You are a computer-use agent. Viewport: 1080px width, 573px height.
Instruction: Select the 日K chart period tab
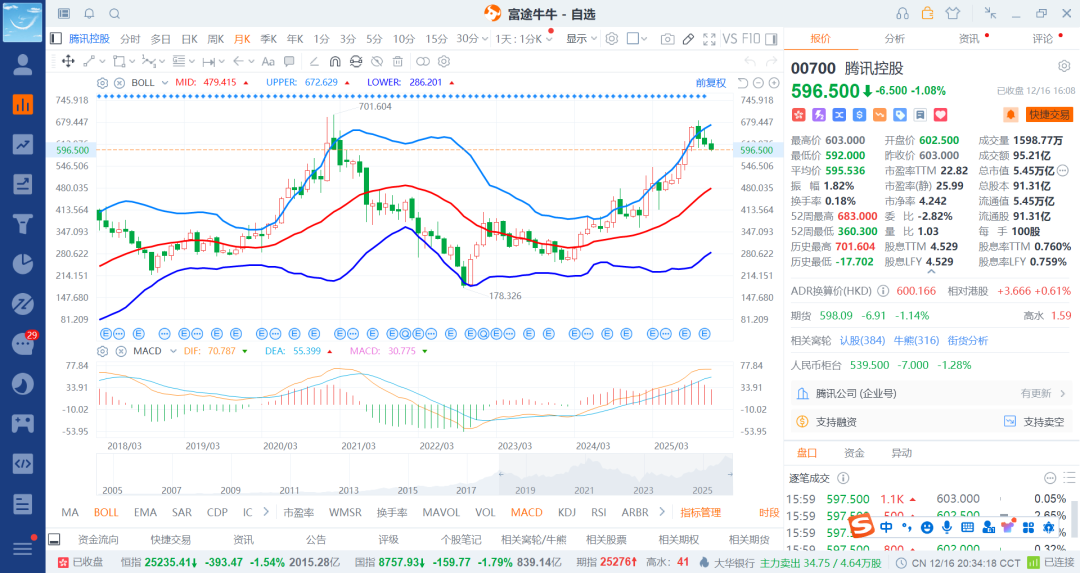pos(189,39)
